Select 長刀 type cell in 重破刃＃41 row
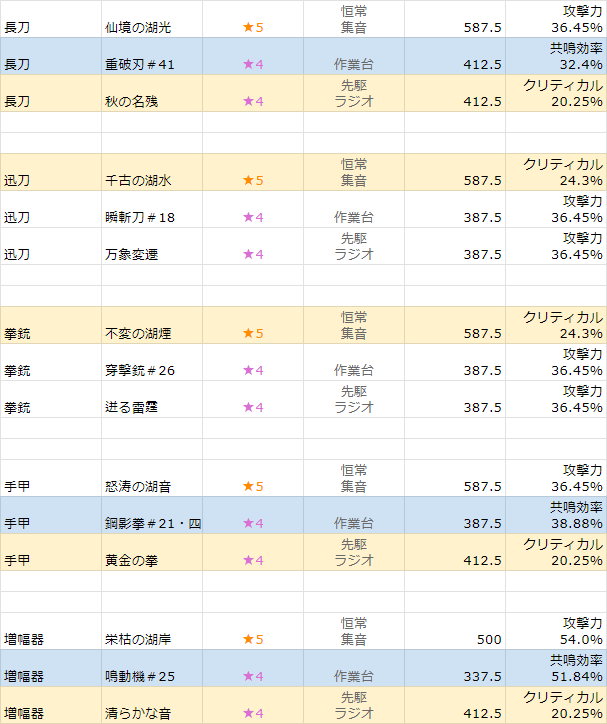This screenshot has width=607, height=724. (x=51, y=56)
